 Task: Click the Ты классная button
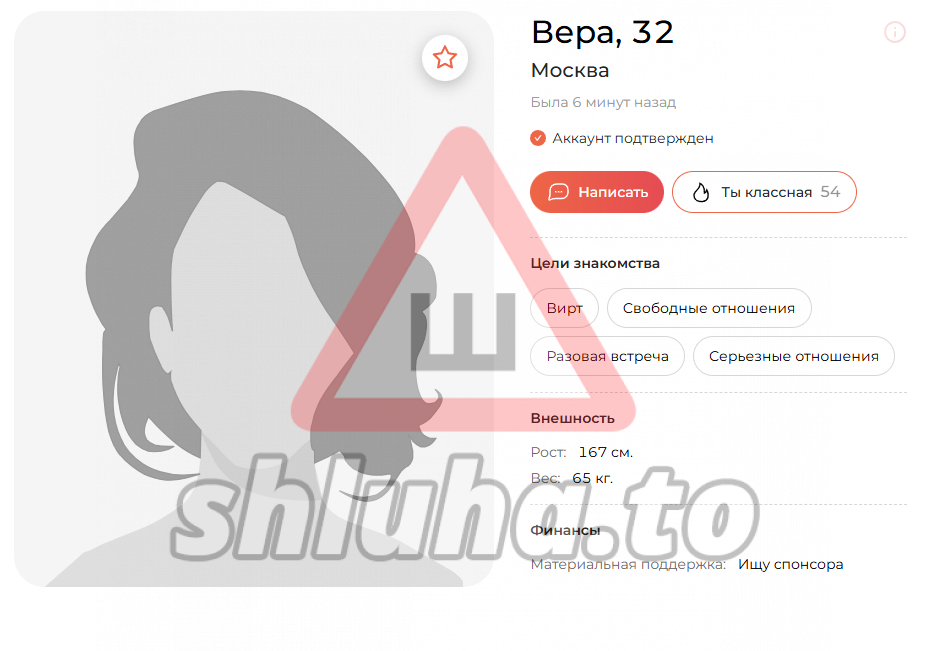(764, 192)
